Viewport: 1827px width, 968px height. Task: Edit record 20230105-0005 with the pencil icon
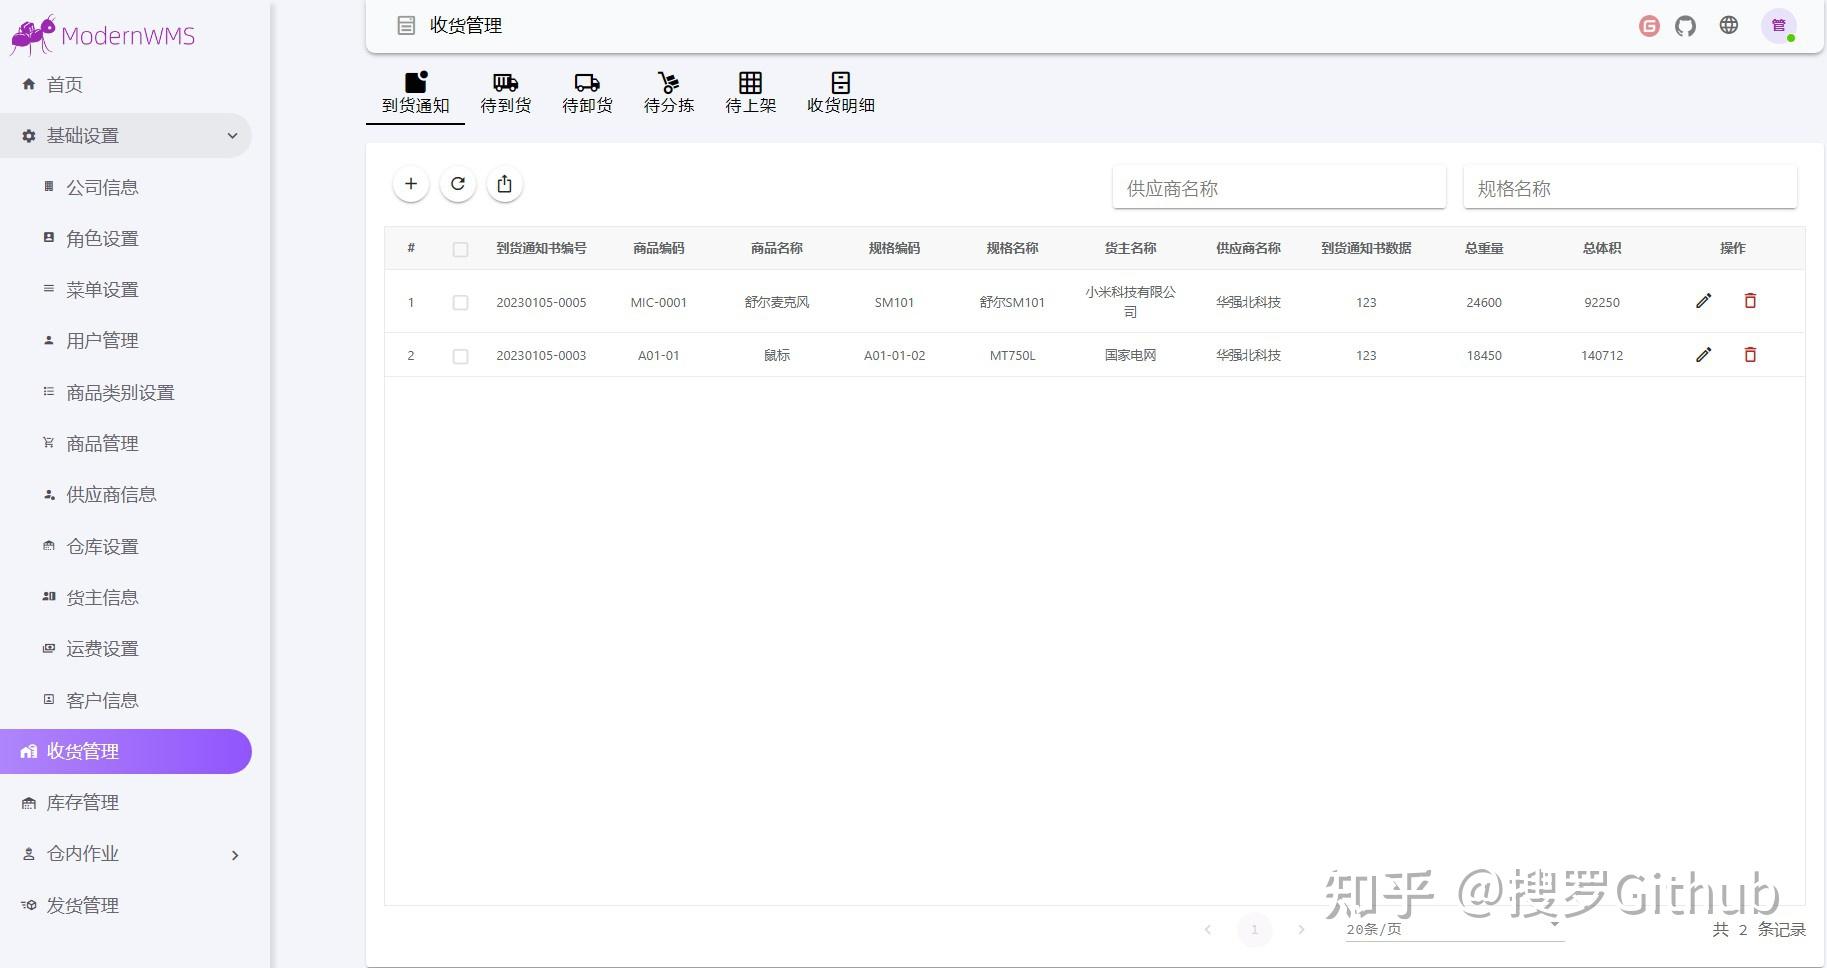(x=1704, y=300)
